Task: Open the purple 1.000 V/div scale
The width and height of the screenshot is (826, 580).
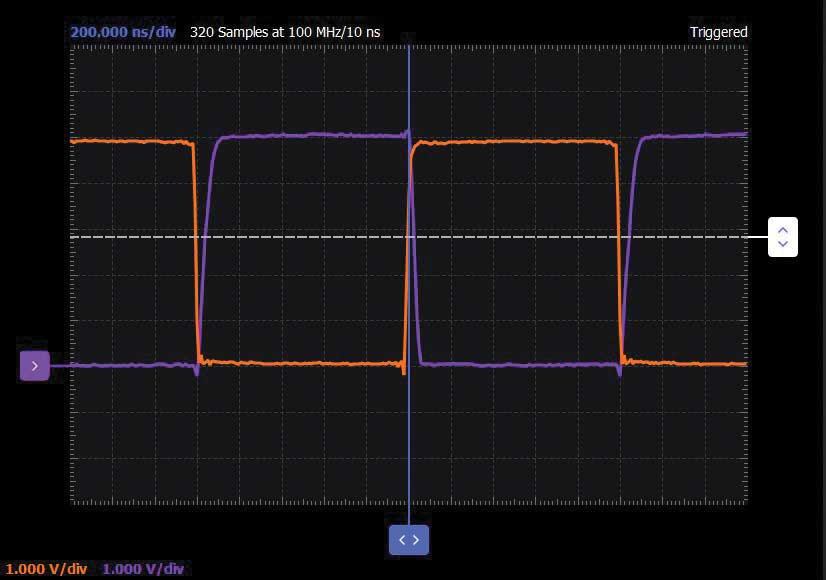Action: pyautogui.click(x=143, y=569)
